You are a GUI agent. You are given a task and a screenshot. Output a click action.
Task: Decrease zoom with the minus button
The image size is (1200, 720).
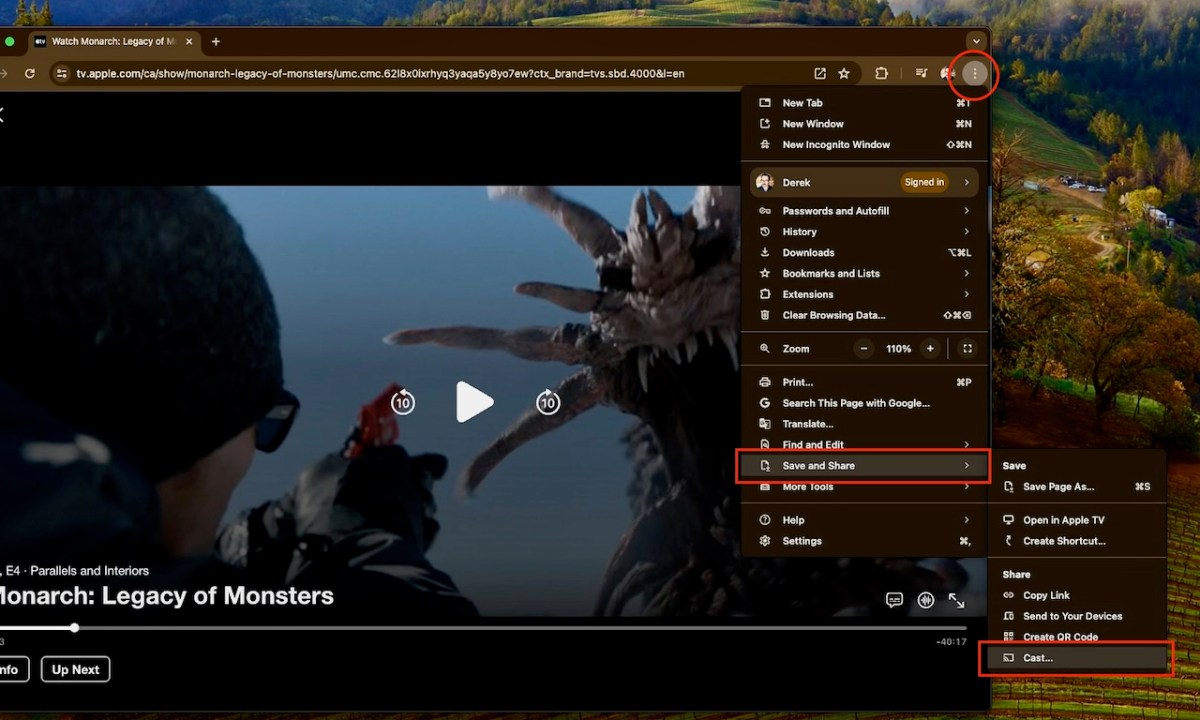864,349
